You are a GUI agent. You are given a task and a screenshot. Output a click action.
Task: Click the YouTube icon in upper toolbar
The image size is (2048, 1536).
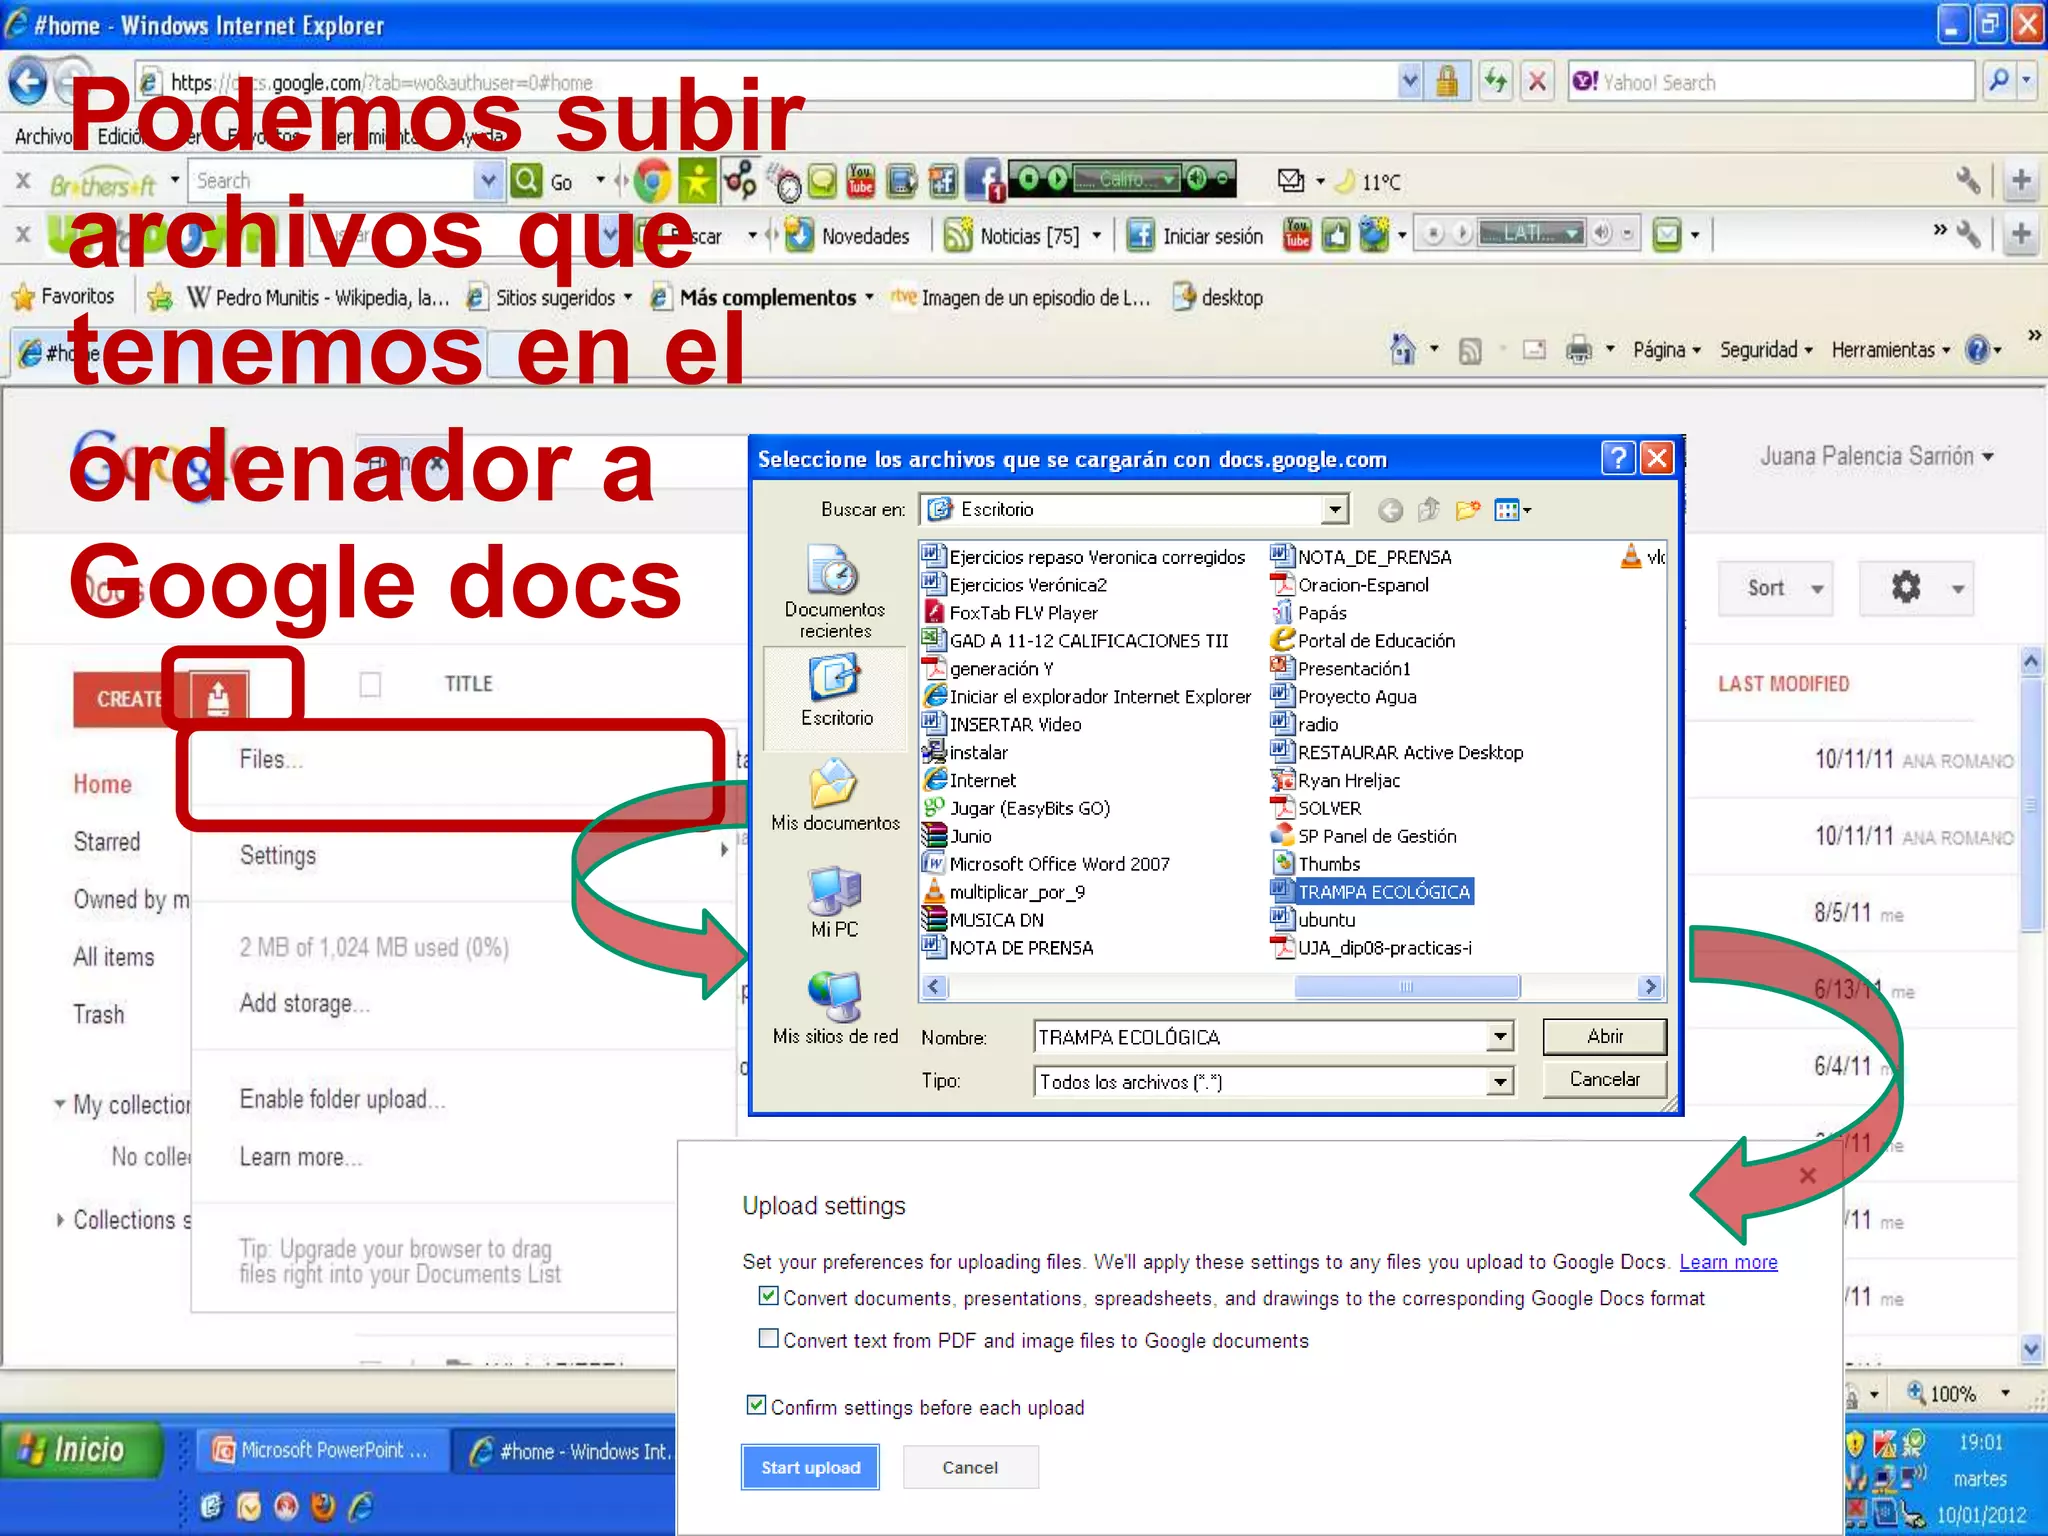pos(861,181)
